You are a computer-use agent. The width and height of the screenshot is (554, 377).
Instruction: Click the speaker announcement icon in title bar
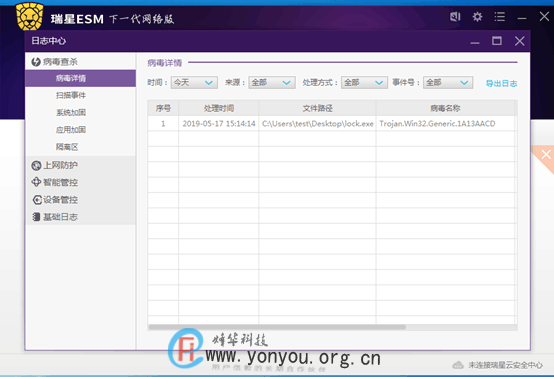[455, 17]
